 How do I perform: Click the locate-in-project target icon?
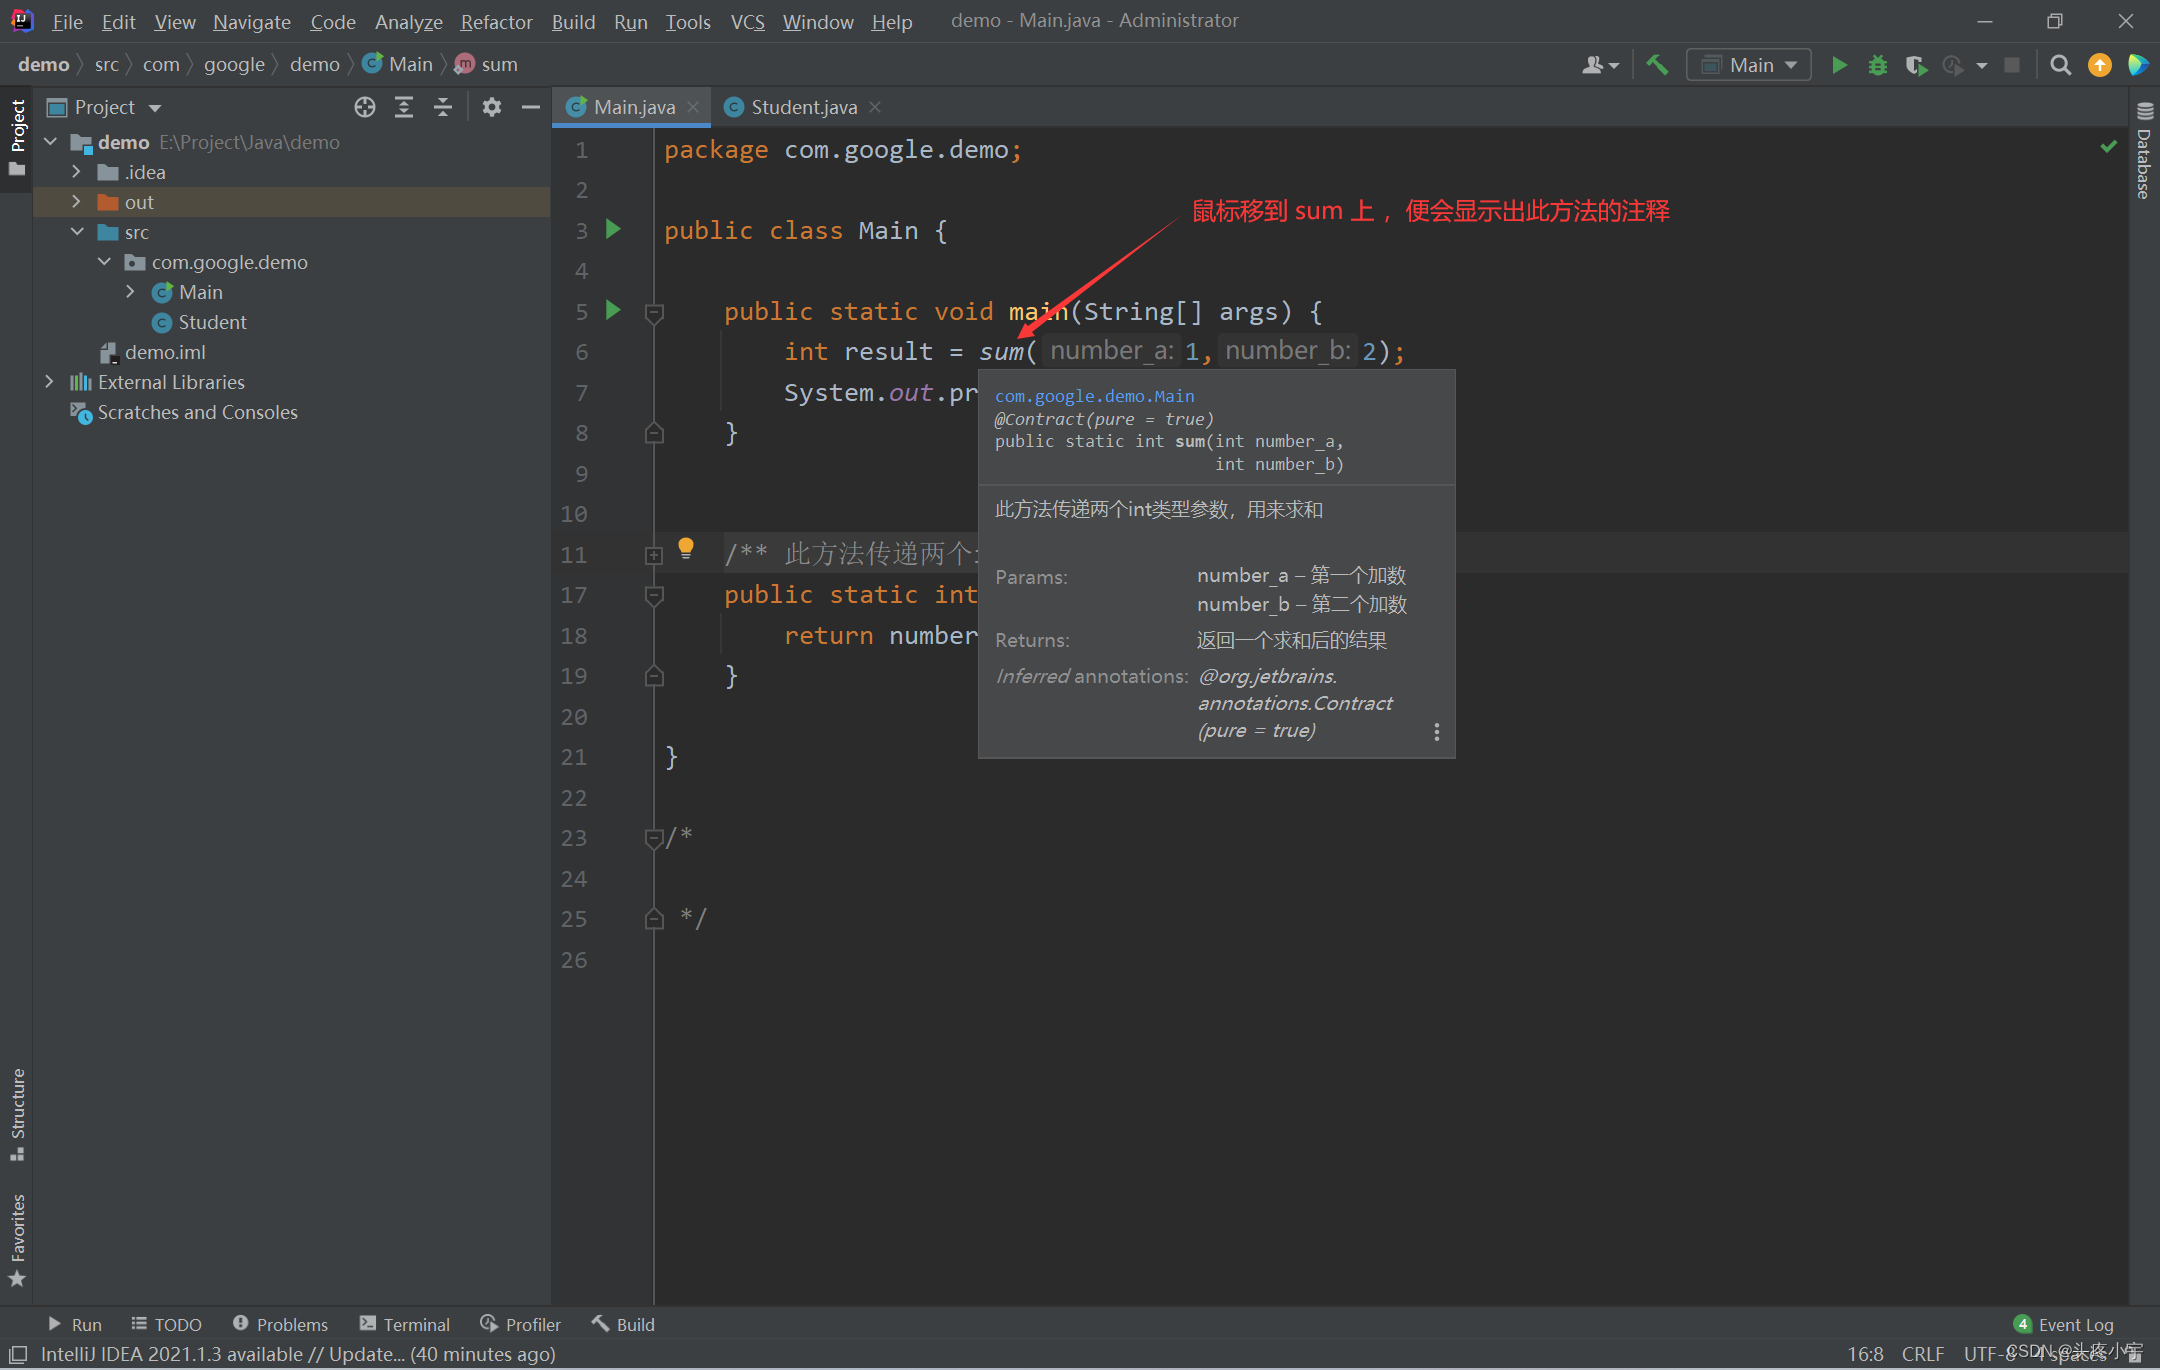[x=365, y=107]
